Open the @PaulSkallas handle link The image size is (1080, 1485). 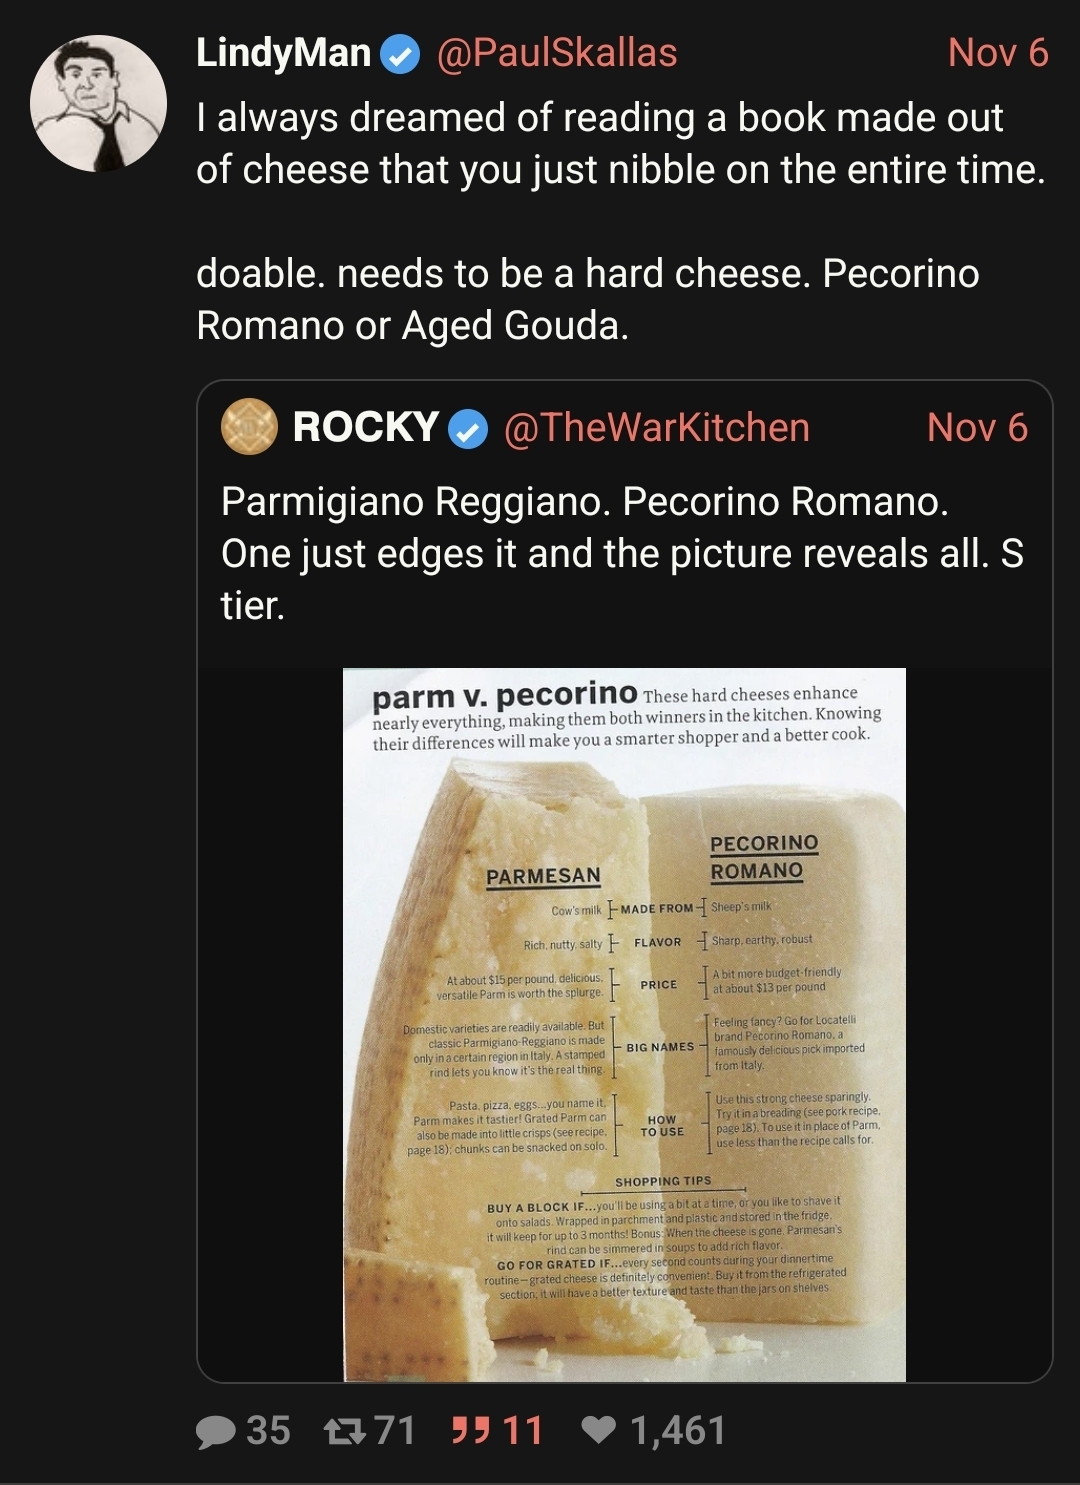(557, 52)
